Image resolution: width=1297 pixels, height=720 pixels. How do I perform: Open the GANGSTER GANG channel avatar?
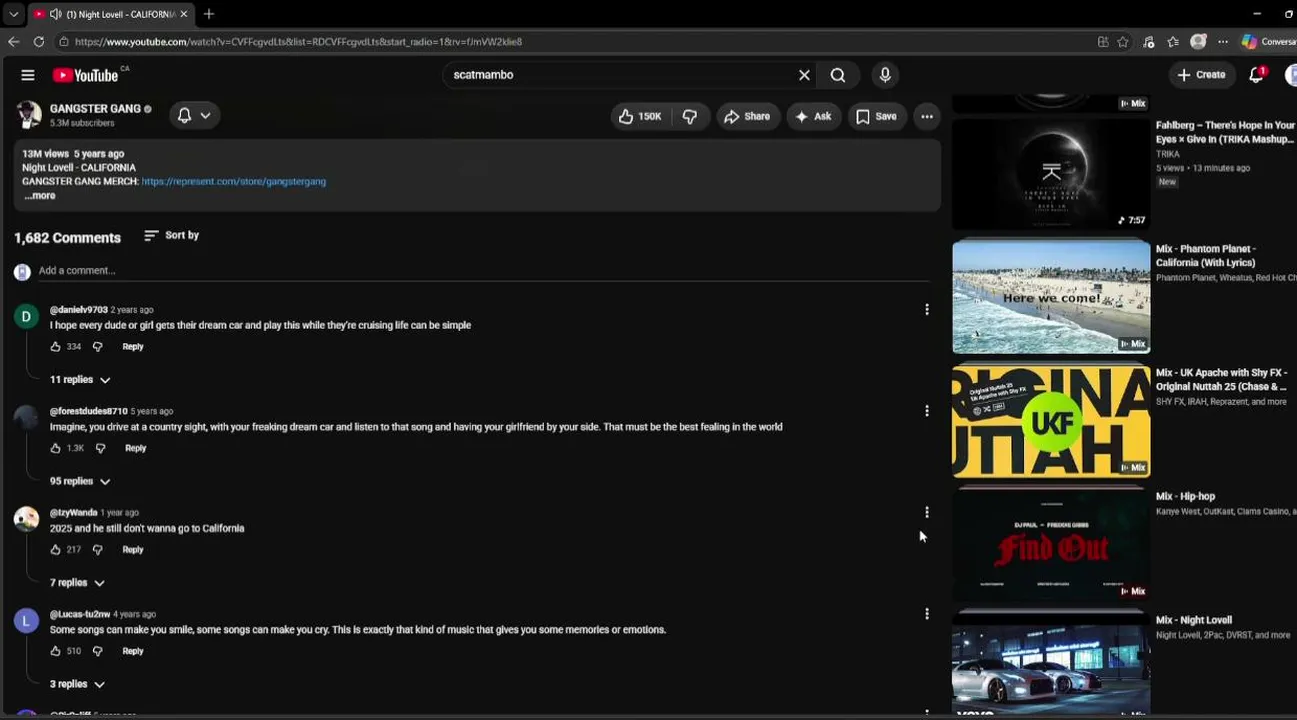(x=29, y=115)
